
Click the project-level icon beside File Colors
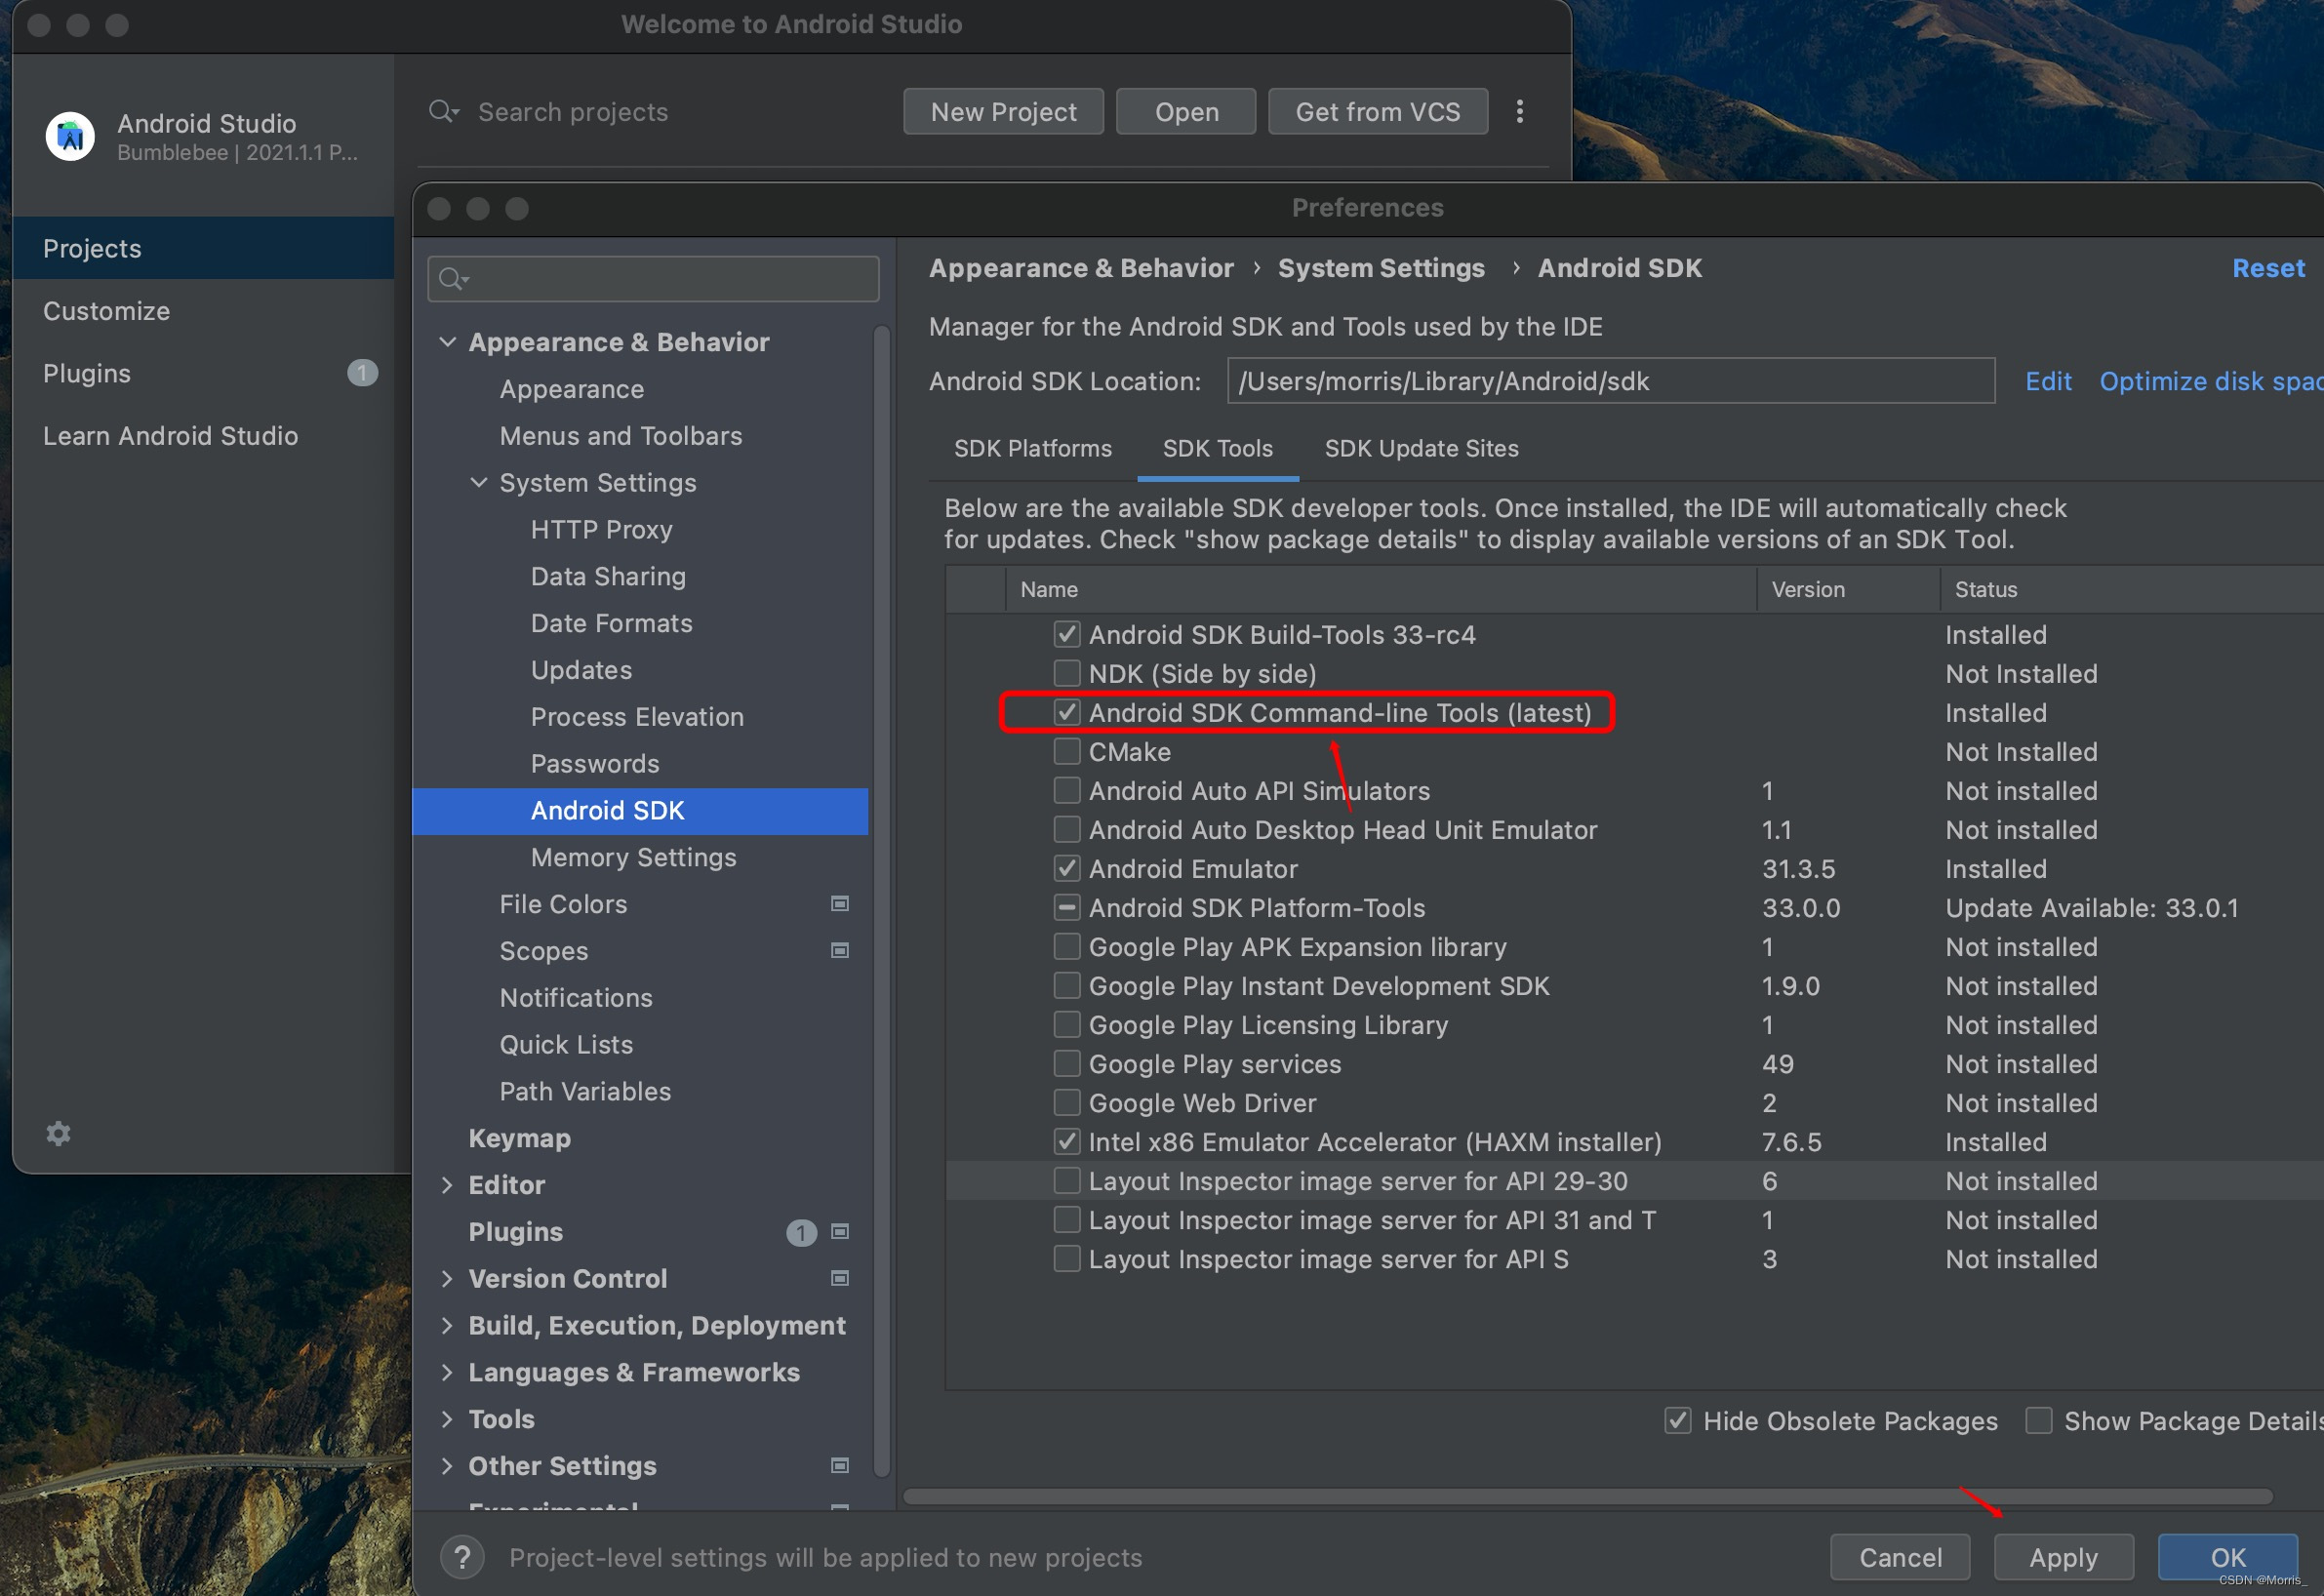pos(840,904)
